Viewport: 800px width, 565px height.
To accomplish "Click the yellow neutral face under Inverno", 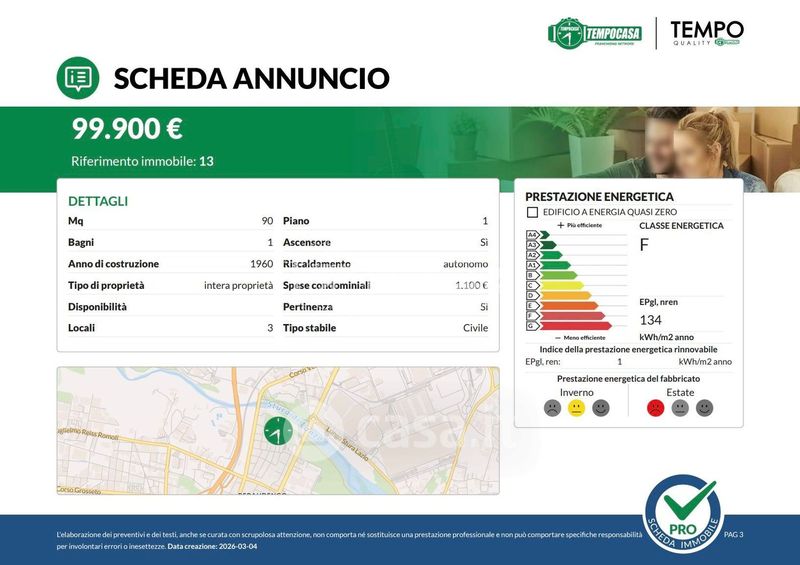I will (x=576, y=408).
